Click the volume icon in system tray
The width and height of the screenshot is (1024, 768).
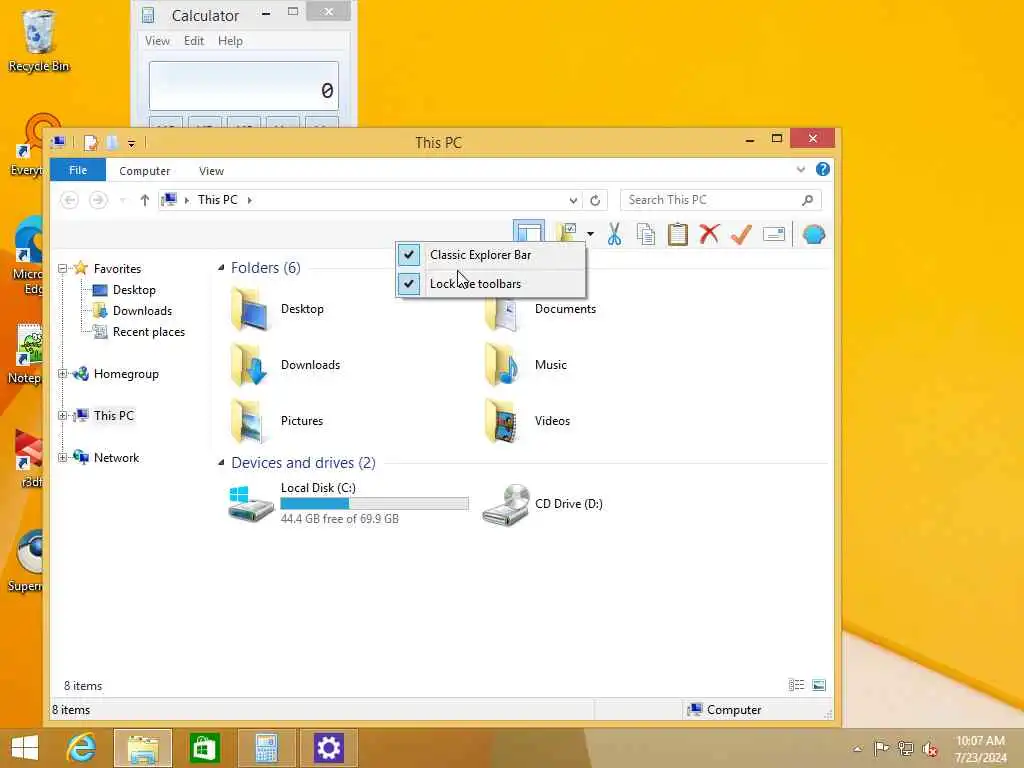930,749
